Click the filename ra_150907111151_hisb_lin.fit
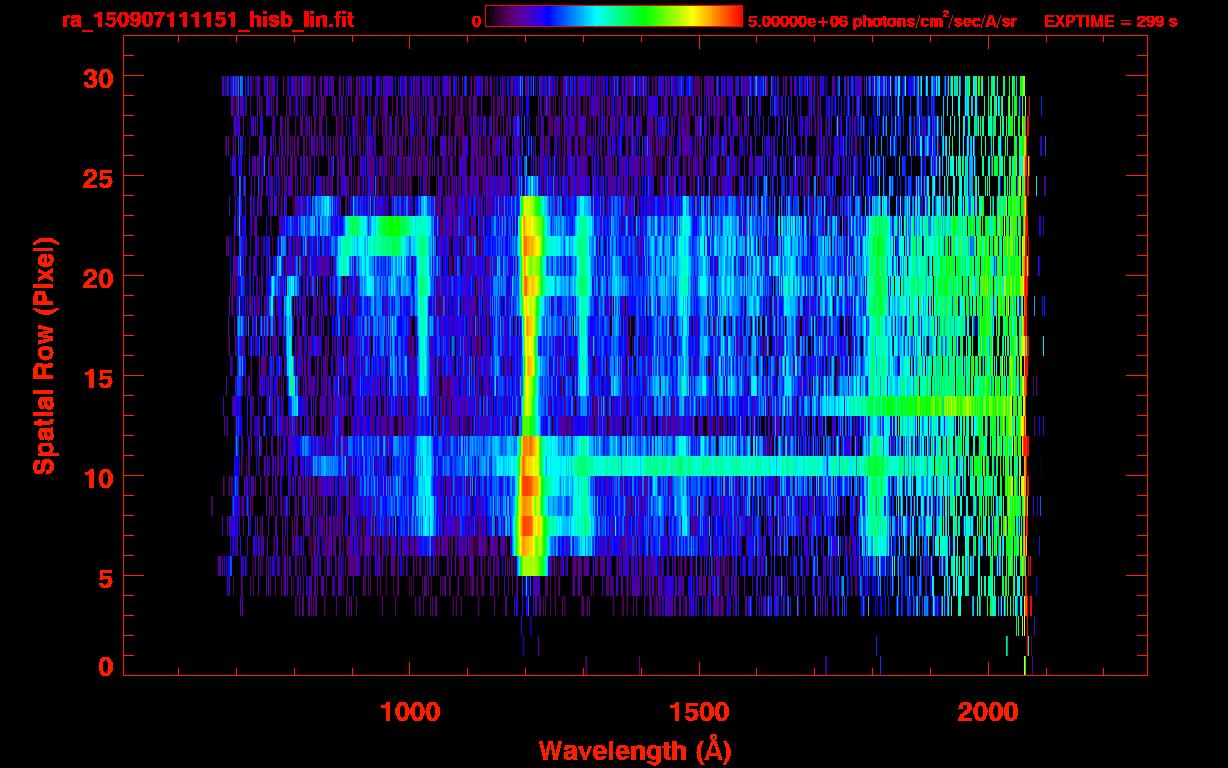The width and height of the screenshot is (1228, 768). pyautogui.click(x=208, y=20)
